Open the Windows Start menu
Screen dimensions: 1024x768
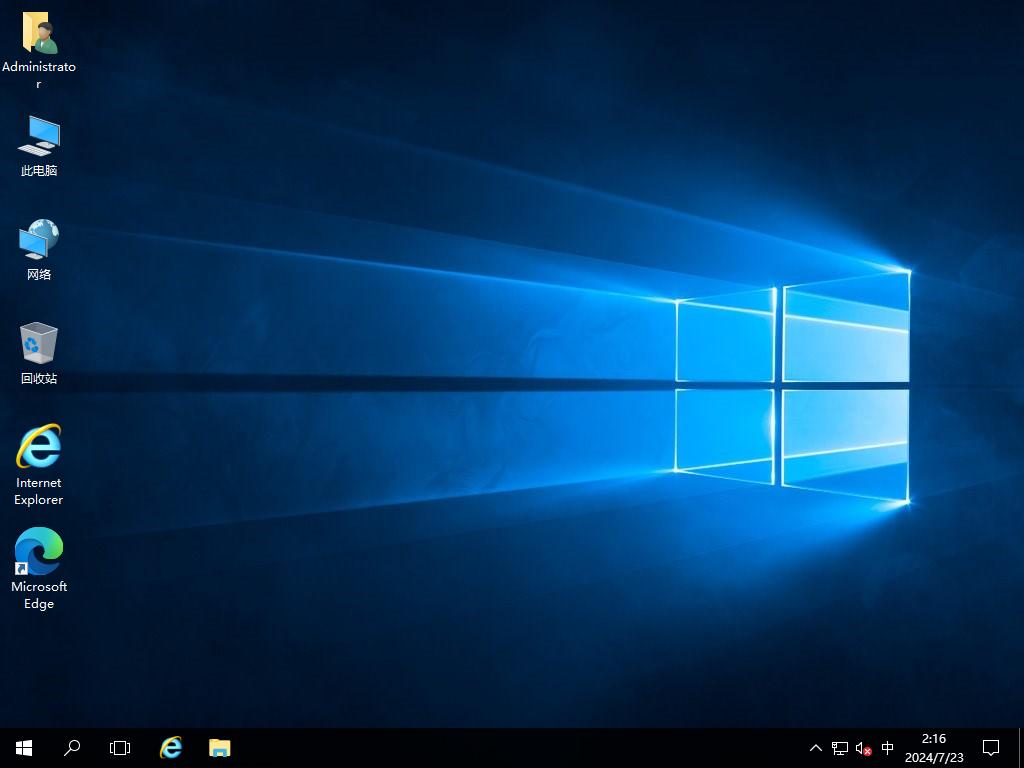[24, 748]
